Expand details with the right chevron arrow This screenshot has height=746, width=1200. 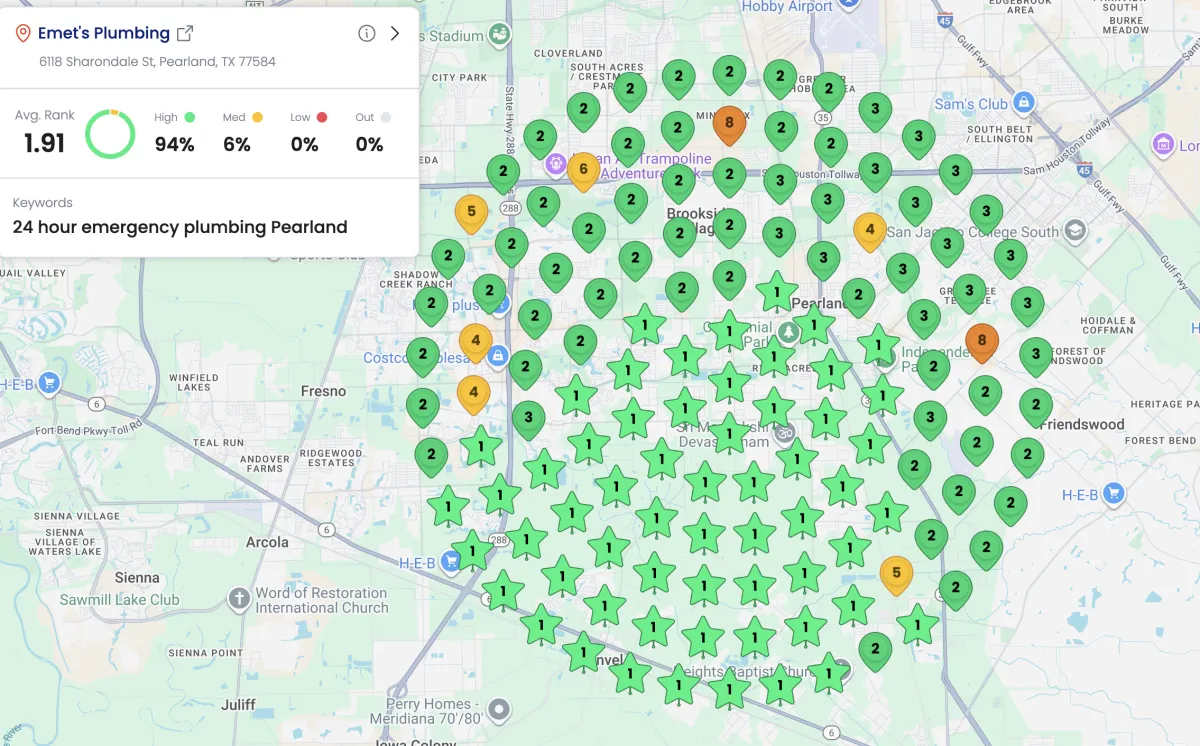coord(395,33)
